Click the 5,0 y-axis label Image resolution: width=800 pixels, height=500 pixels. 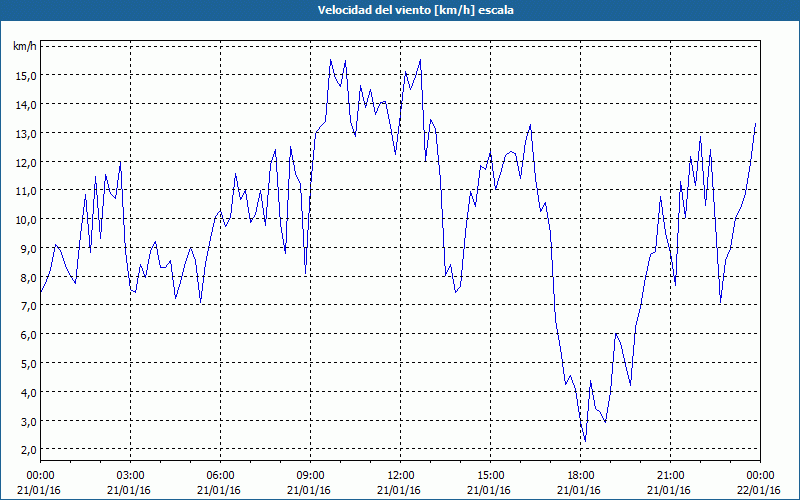pos(28,364)
